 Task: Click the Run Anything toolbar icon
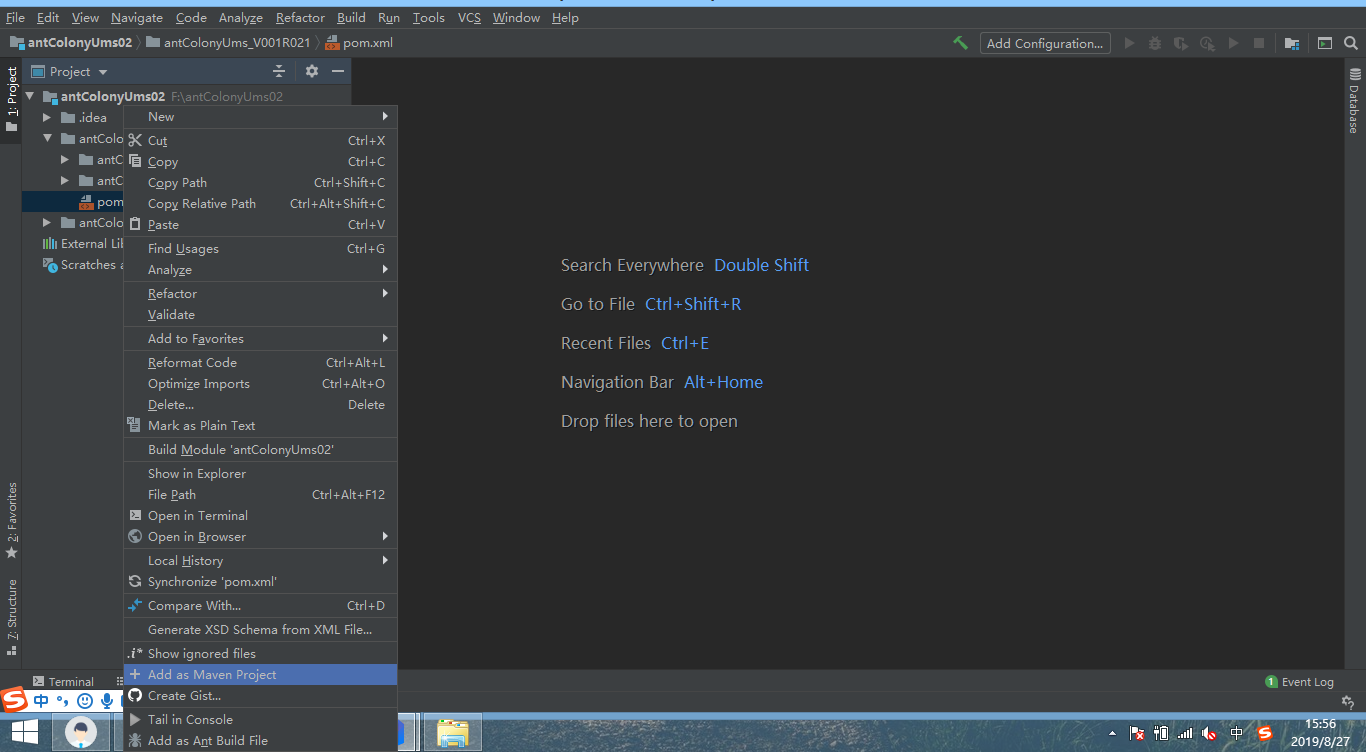click(1325, 43)
